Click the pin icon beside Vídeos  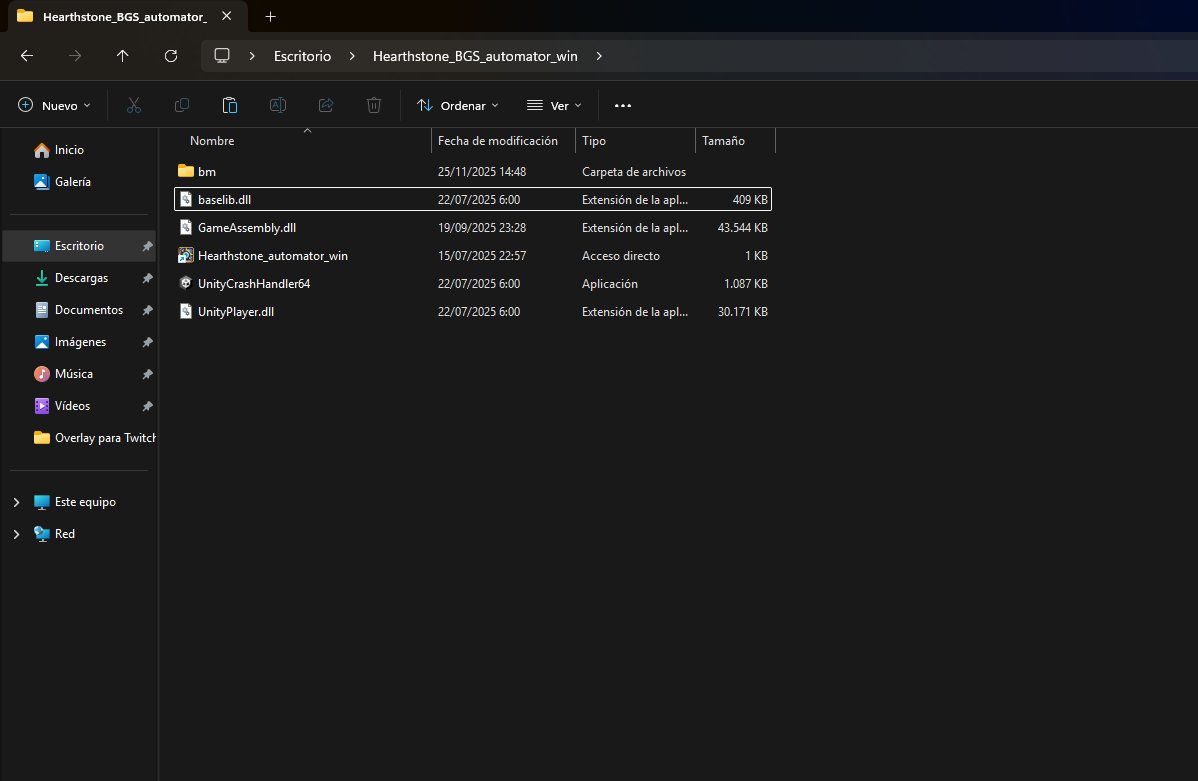click(147, 407)
